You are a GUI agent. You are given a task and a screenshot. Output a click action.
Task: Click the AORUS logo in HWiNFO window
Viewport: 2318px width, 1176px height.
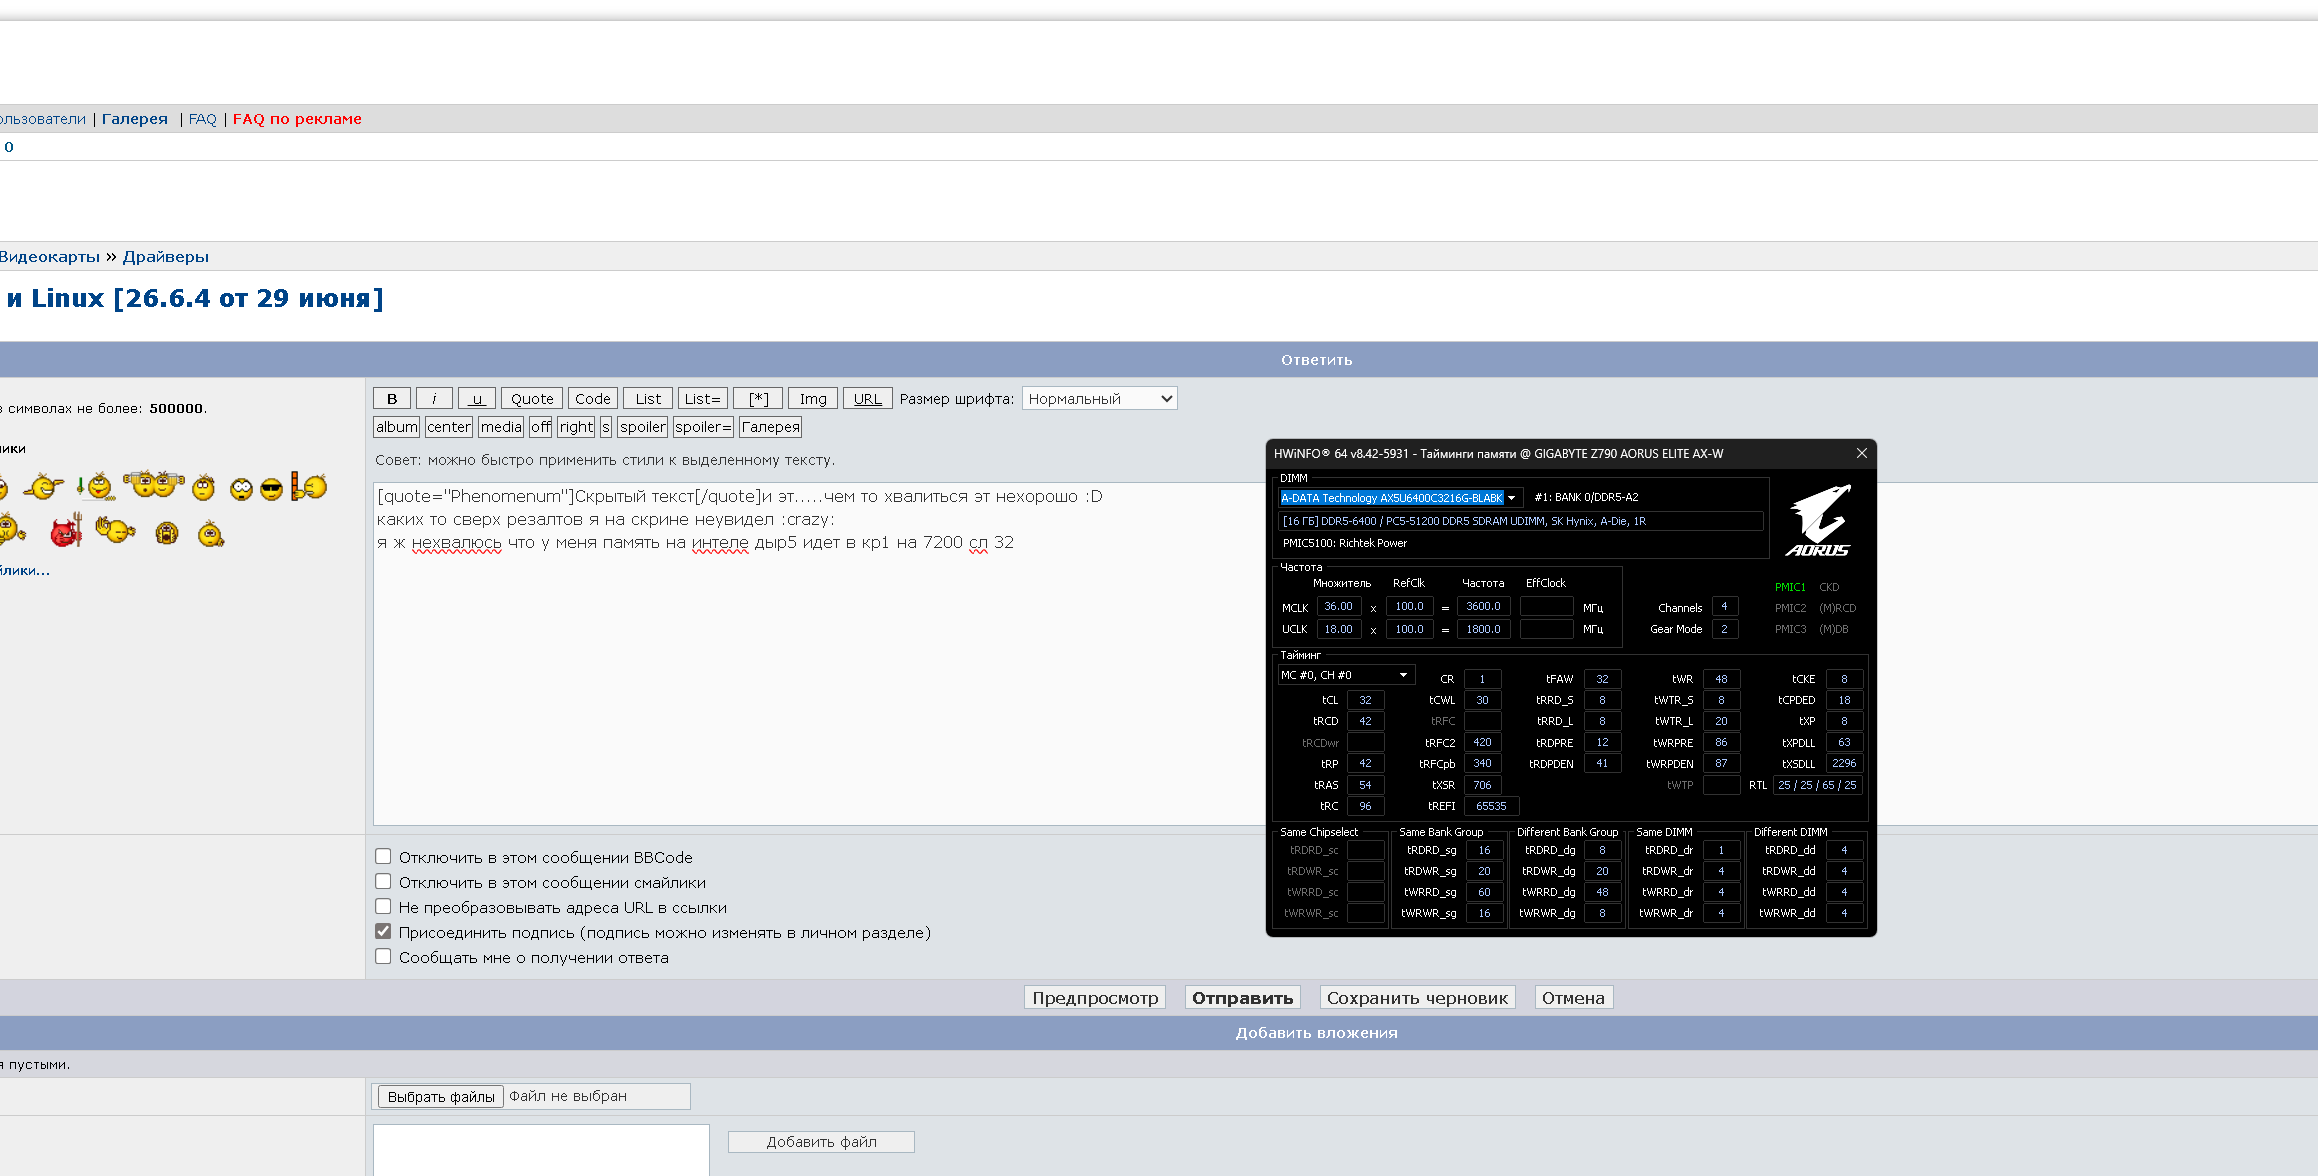1818,520
